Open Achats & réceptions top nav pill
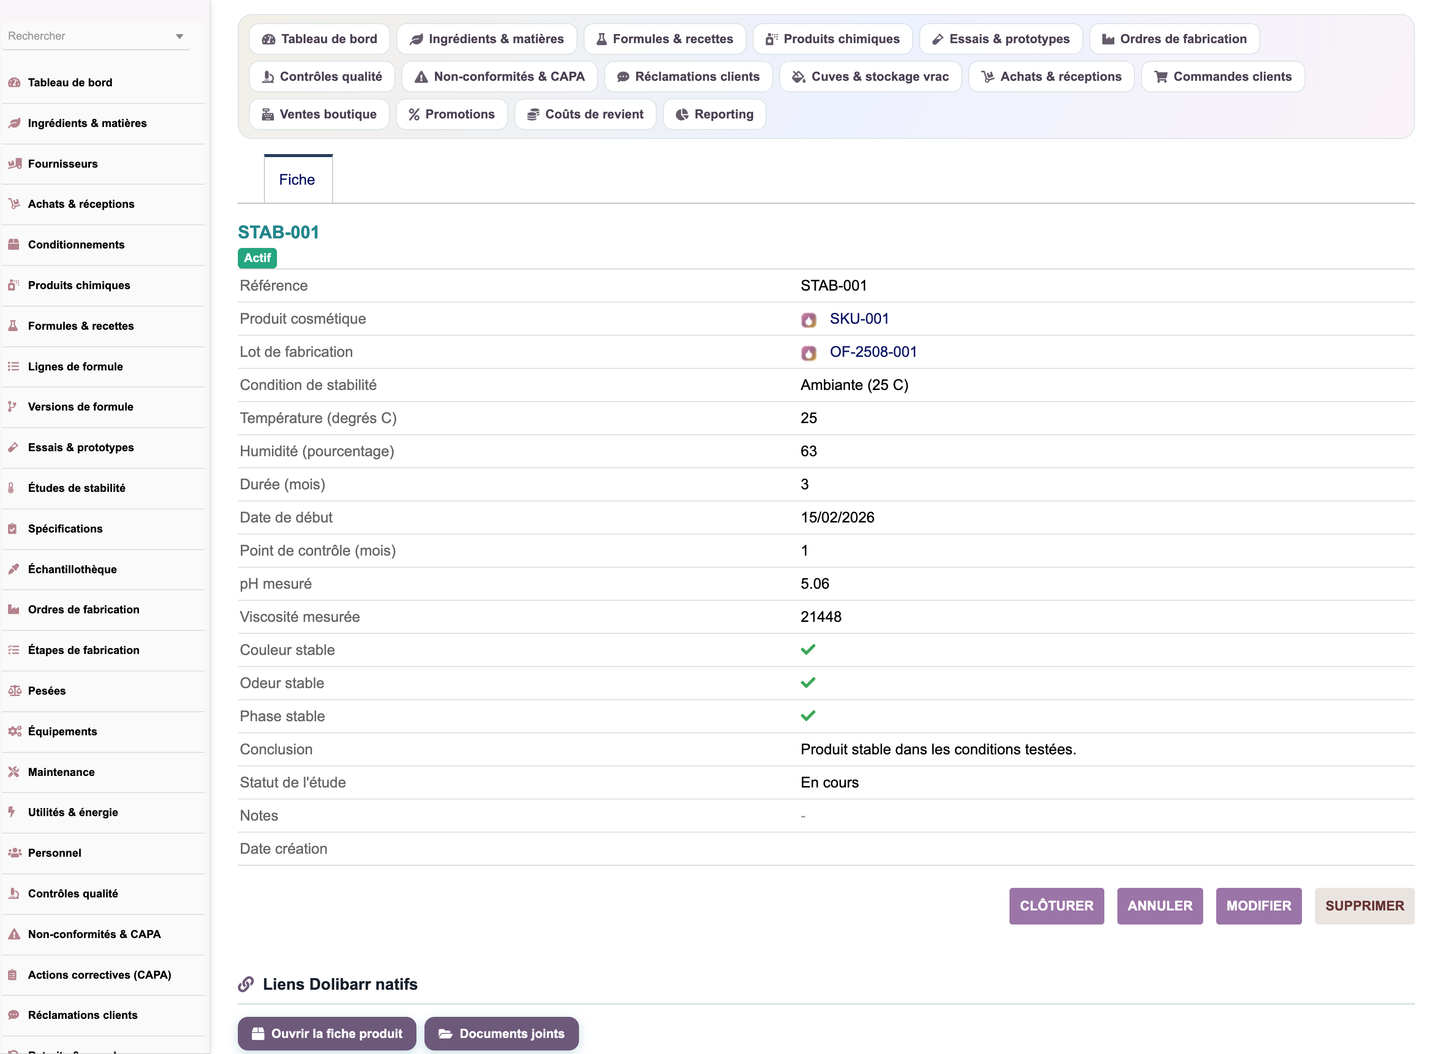 [x=1052, y=77]
